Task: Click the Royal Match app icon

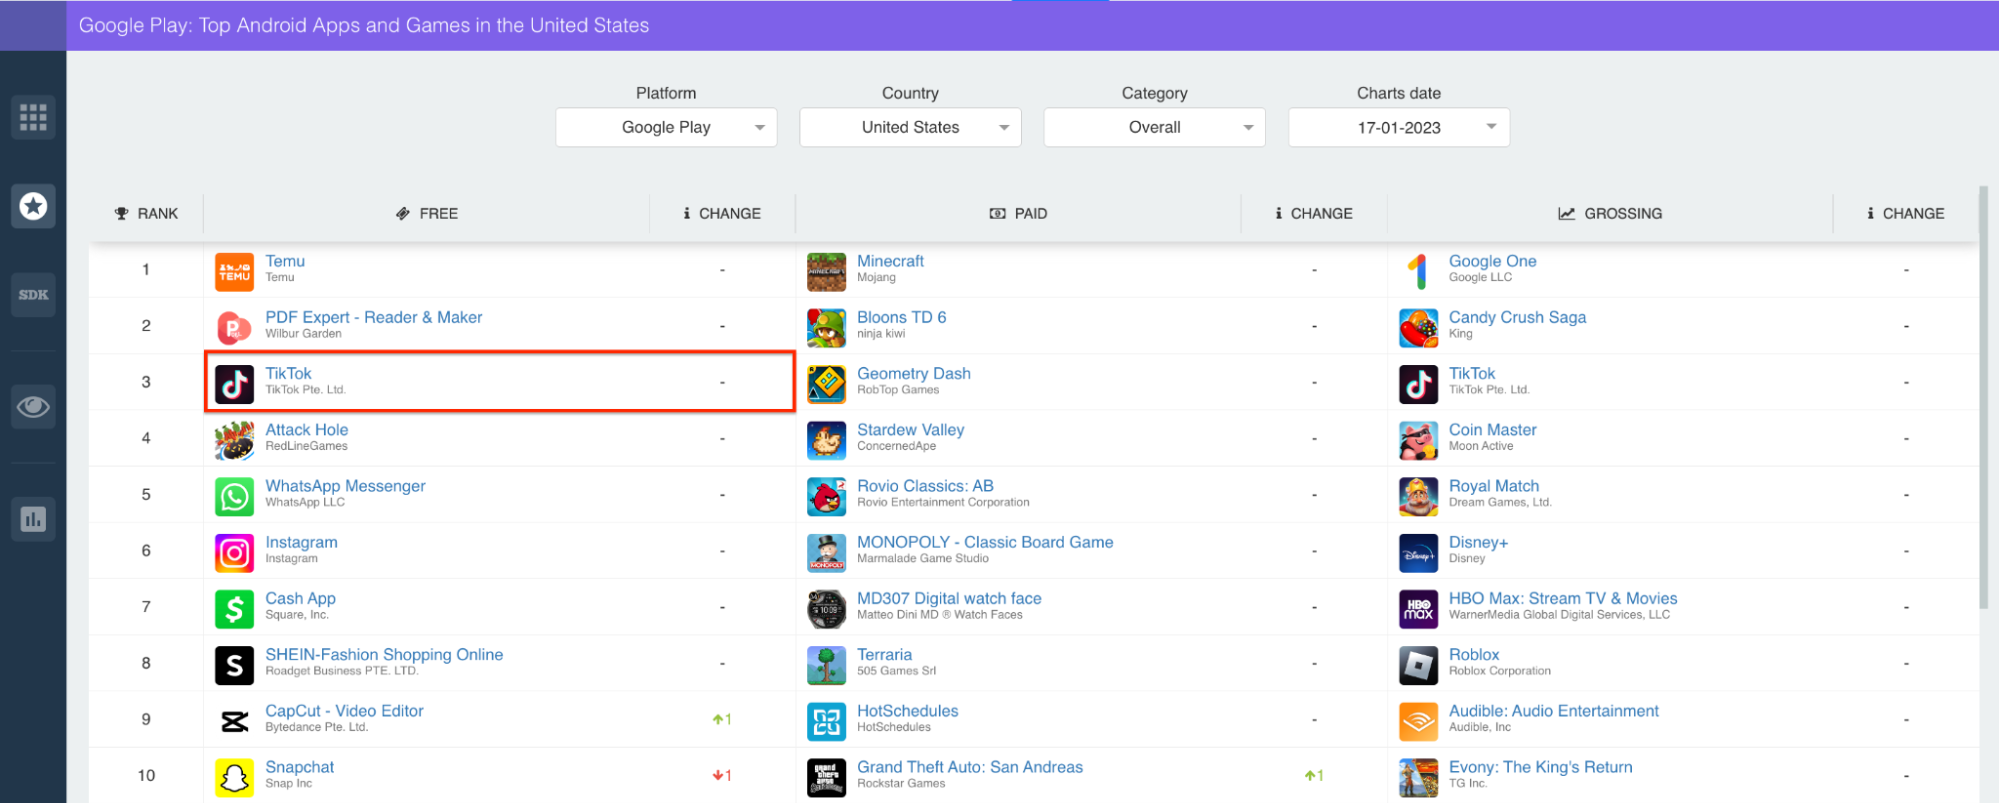Action: coord(1418,496)
